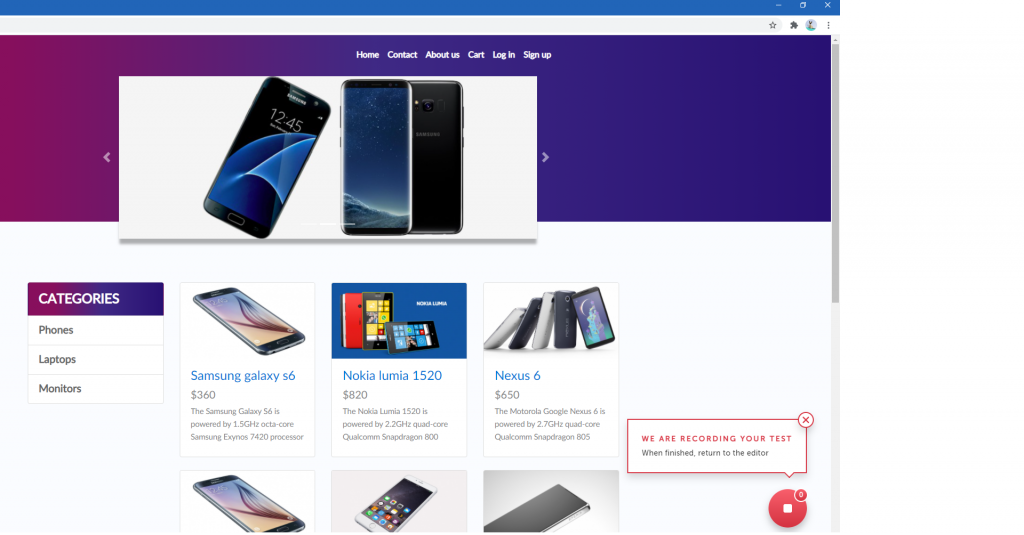
Task: Go to the Cart page
Action: click(x=475, y=55)
